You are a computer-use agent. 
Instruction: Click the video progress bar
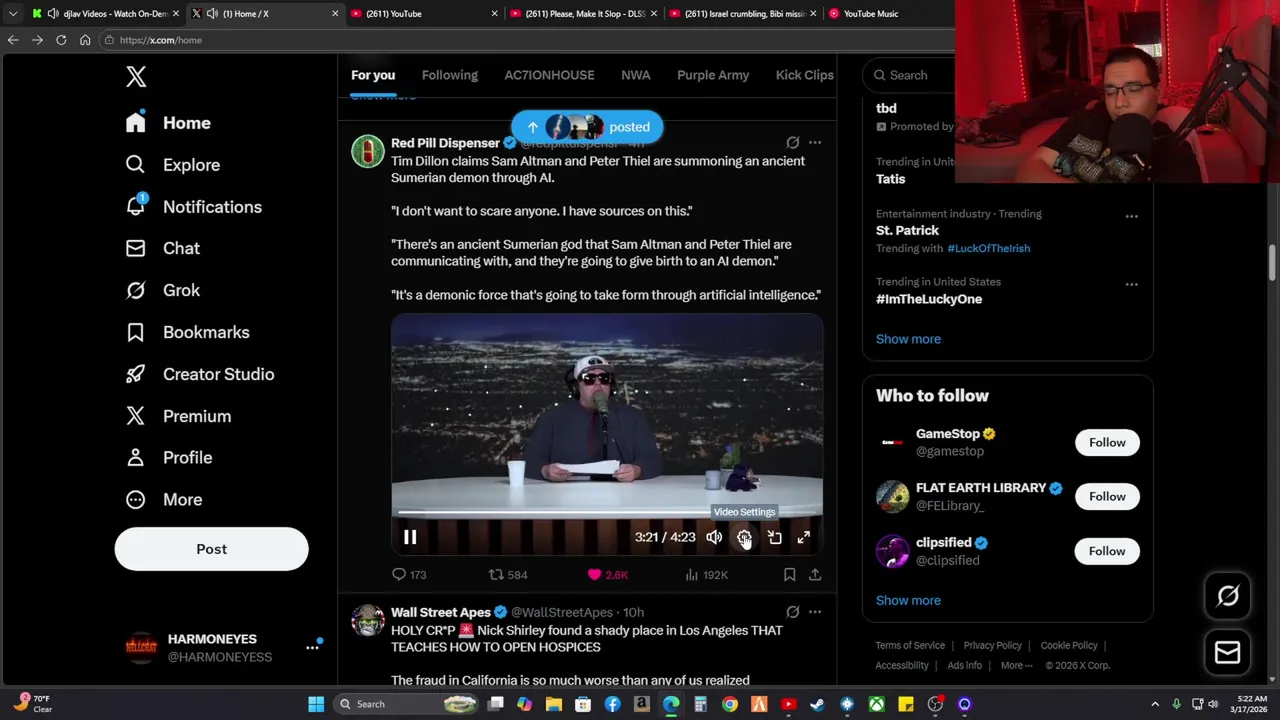coord(607,512)
